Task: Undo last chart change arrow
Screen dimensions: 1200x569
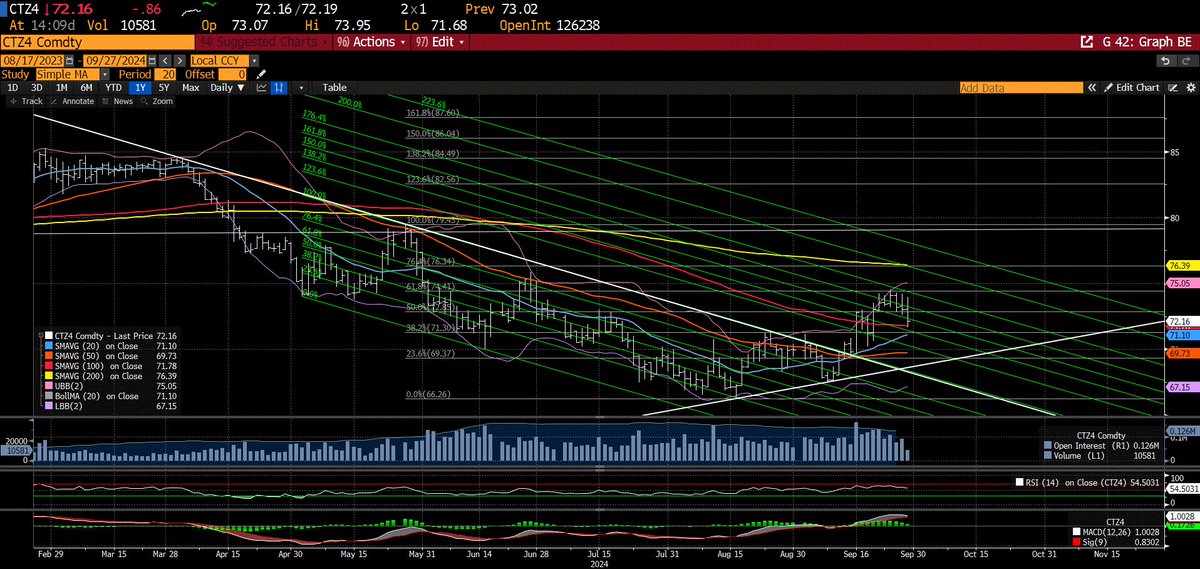Action: 1165,61
